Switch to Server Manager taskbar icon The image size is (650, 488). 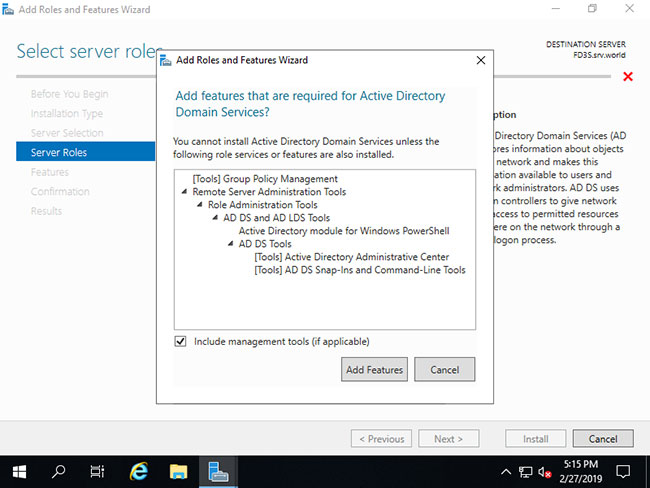coord(218,472)
